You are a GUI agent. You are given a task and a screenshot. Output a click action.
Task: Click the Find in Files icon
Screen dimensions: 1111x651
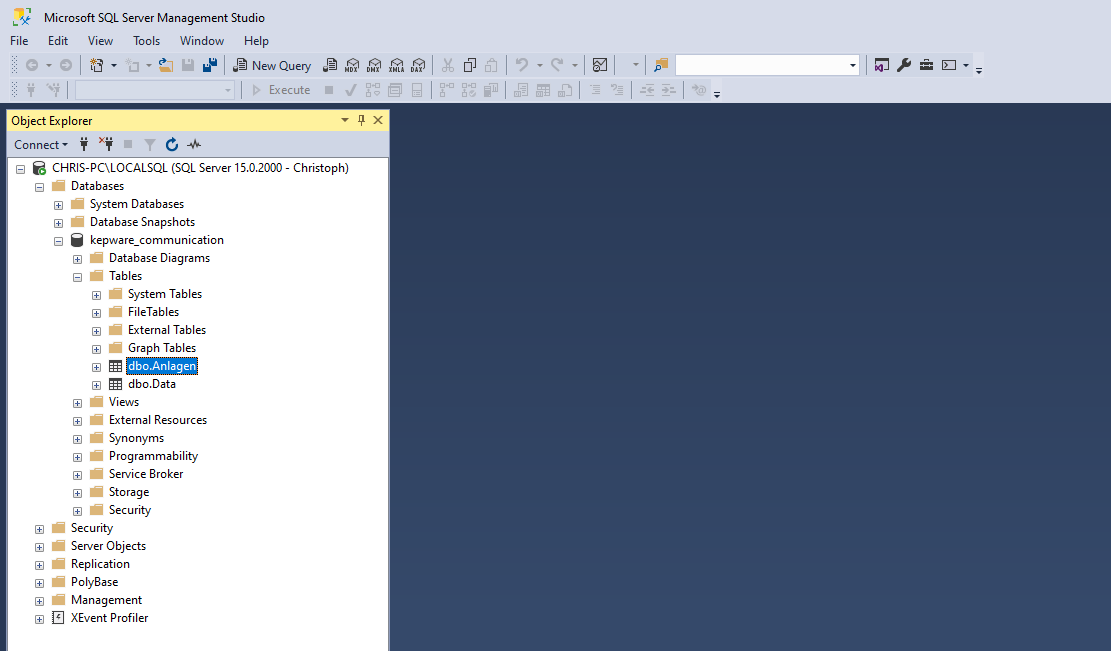pos(660,65)
